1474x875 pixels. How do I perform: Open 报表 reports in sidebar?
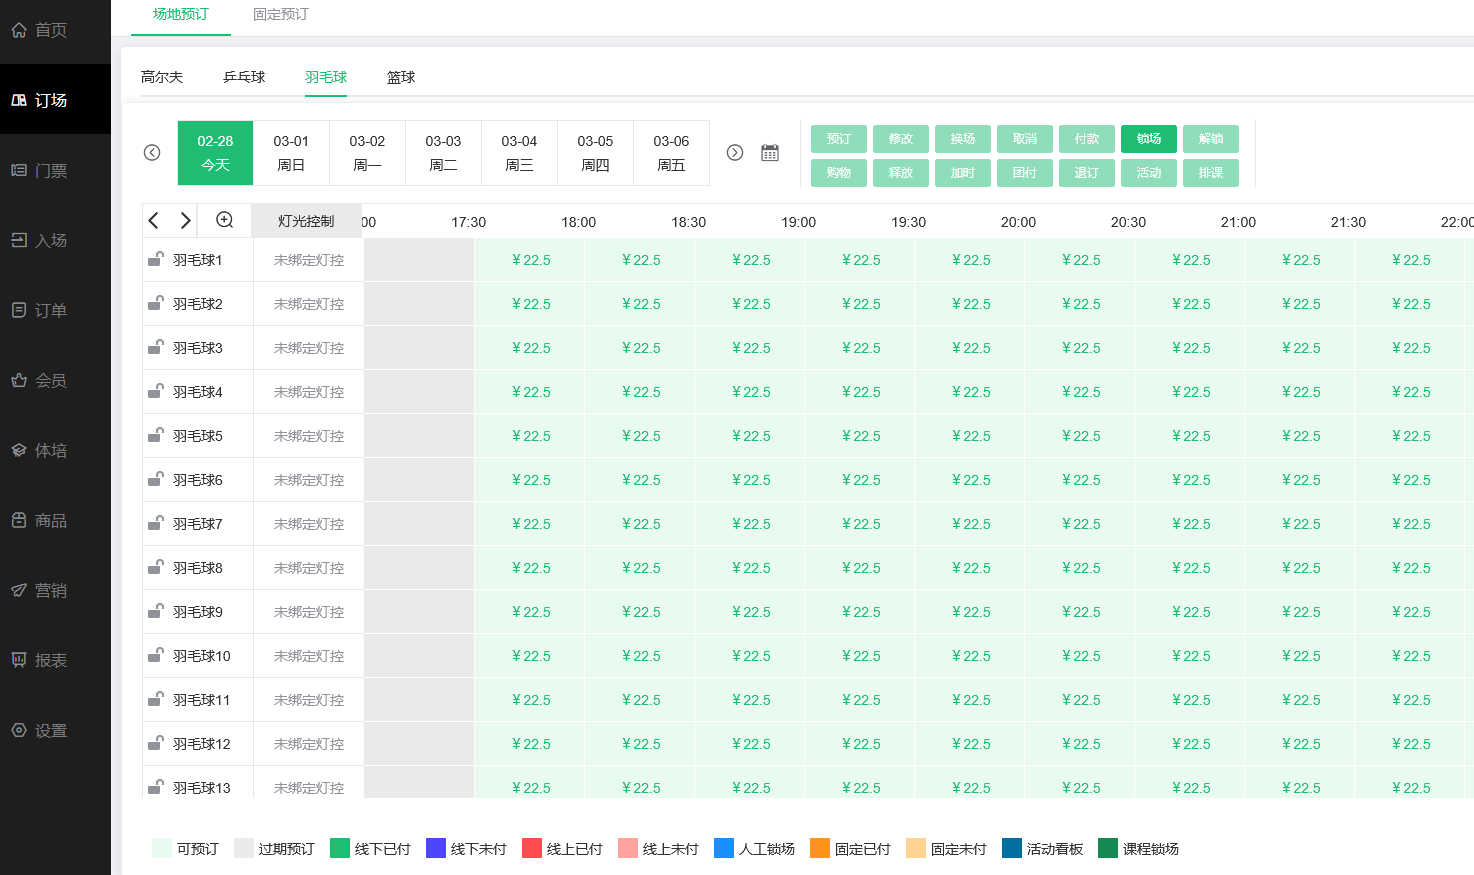tap(50, 660)
